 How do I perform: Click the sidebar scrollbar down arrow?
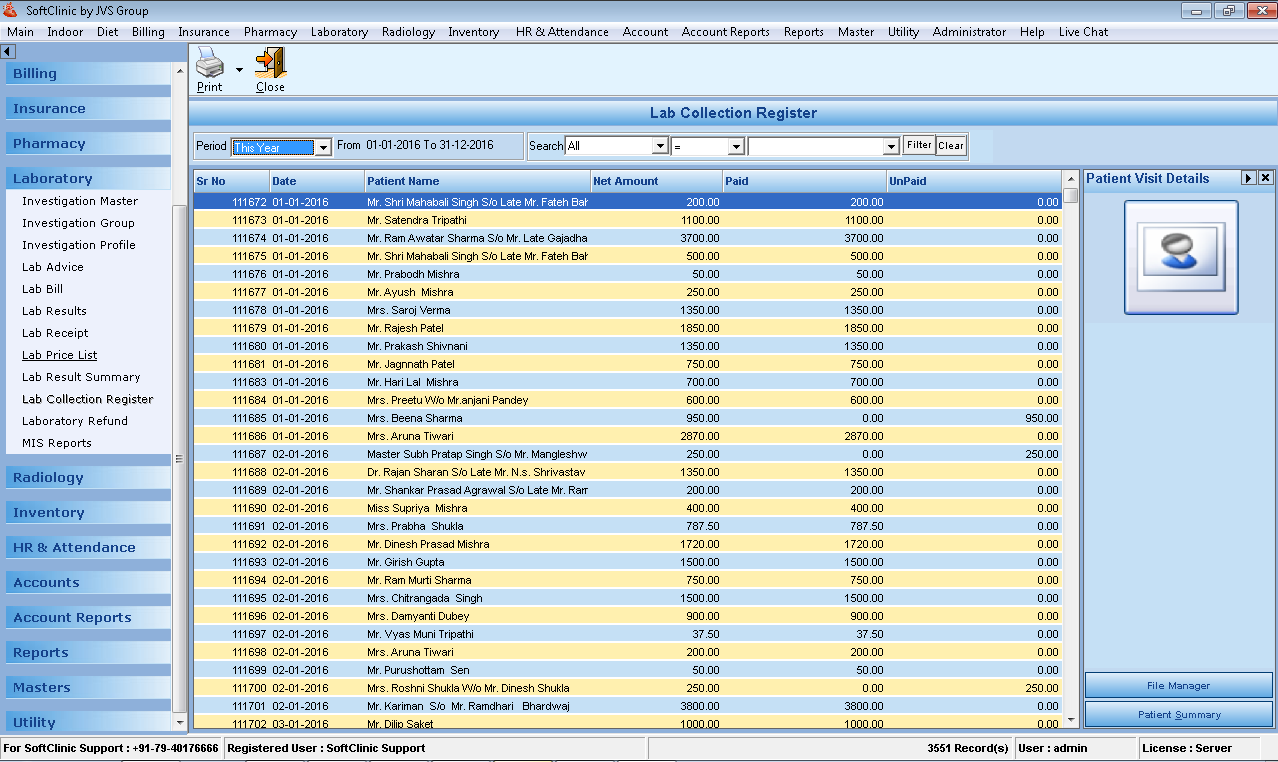coord(180,722)
